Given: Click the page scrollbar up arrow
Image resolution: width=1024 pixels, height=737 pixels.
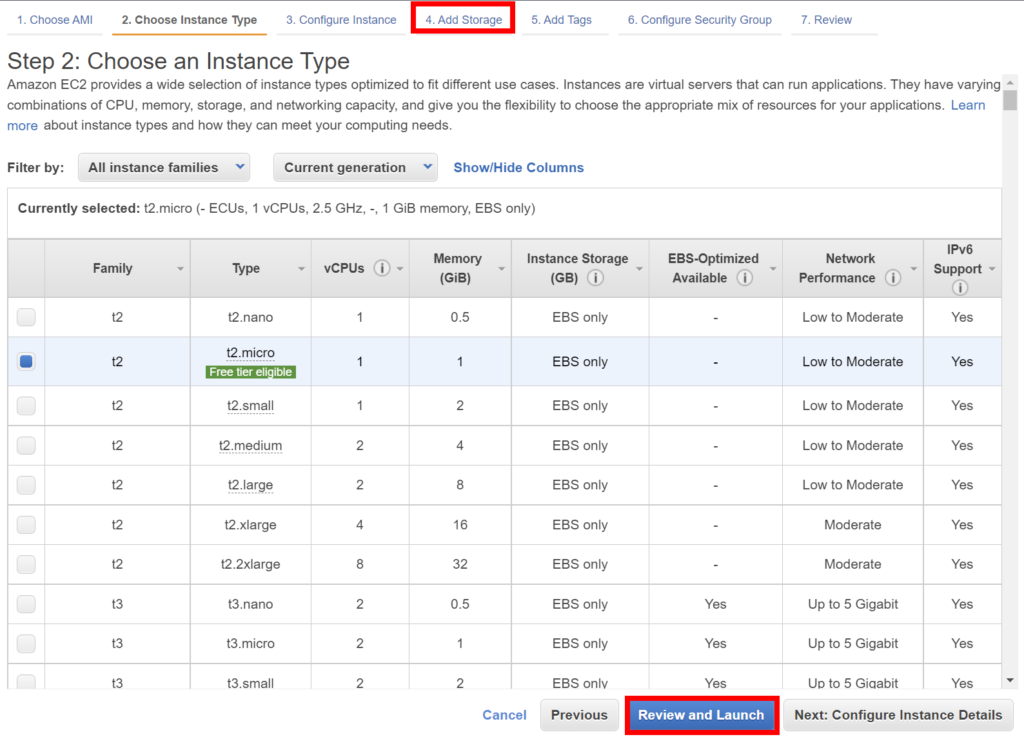Looking at the screenshot, I should click(x=1010, y=83).
